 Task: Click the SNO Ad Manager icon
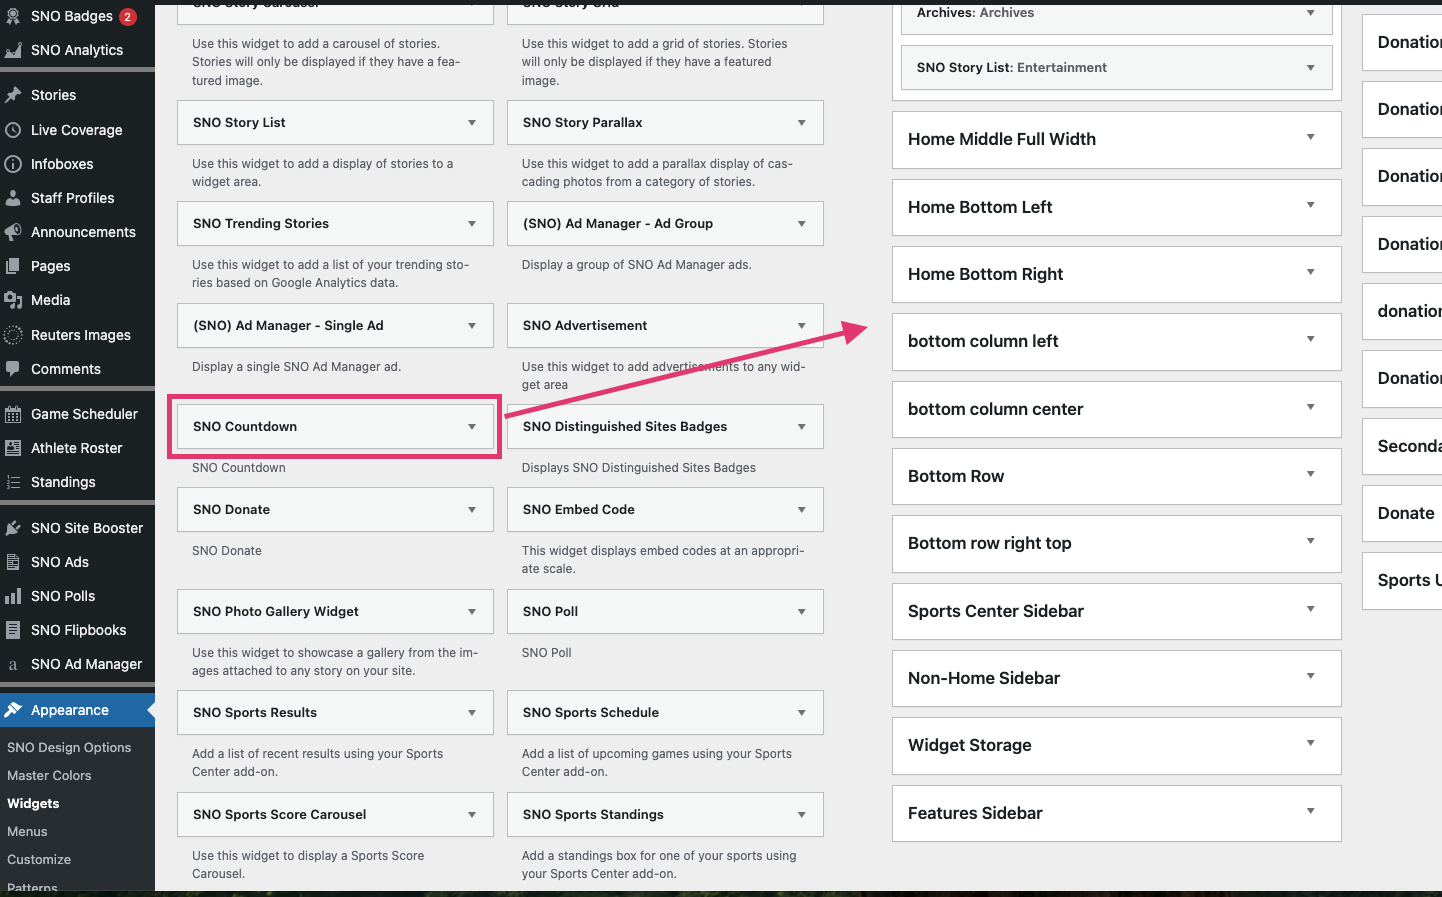tap(13, 664)
